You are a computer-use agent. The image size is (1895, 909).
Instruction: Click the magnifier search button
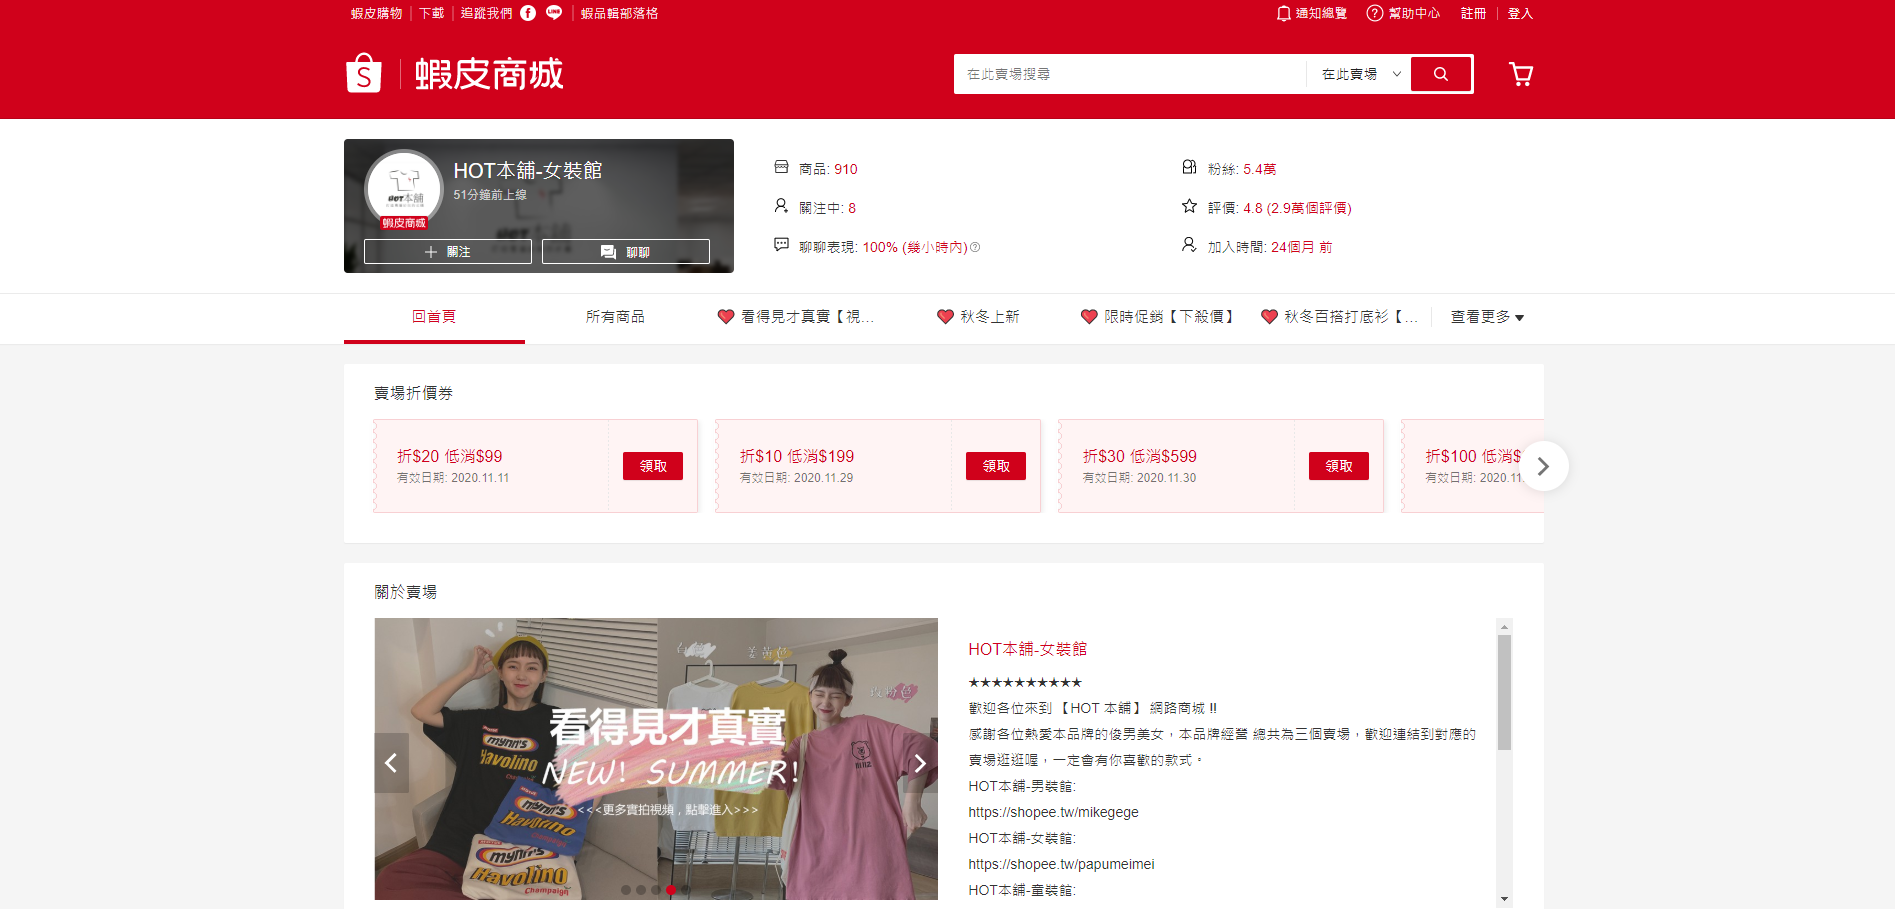[x=1440, y=74]
